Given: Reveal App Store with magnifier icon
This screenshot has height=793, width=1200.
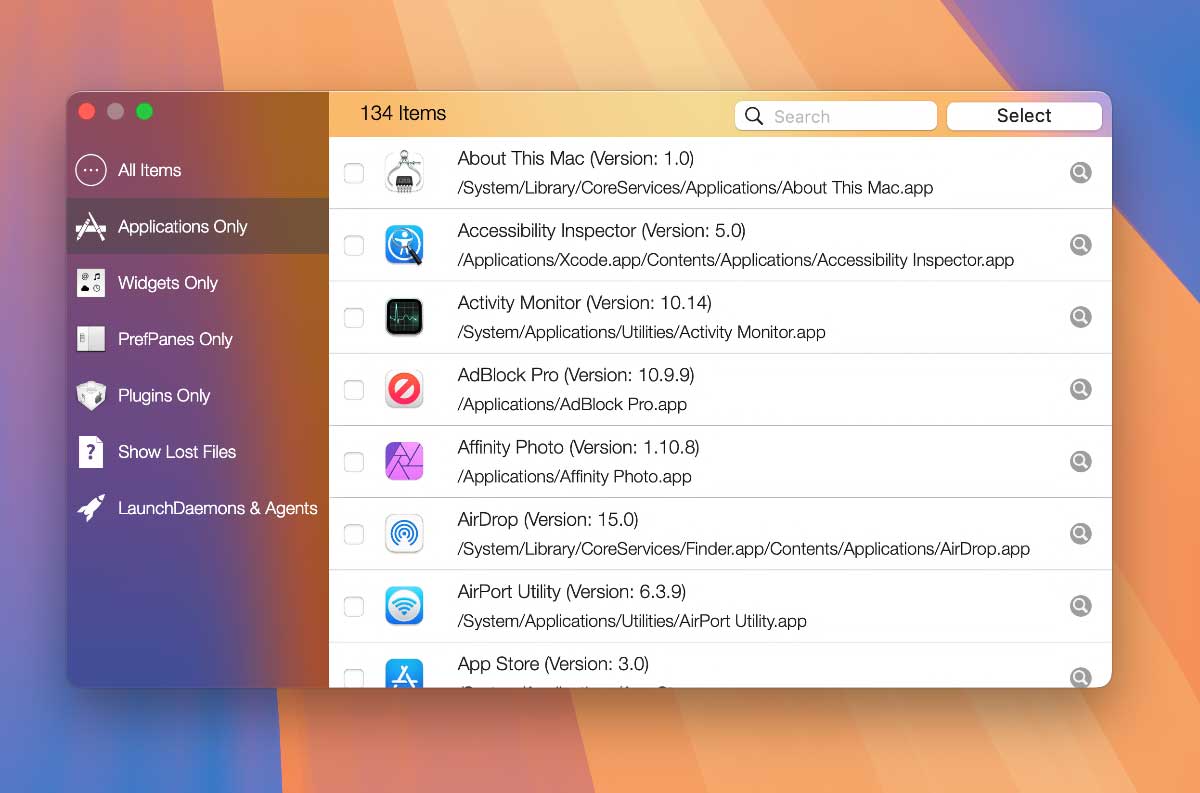Looking at the screenshot, I should click(x=1080, y=677).
